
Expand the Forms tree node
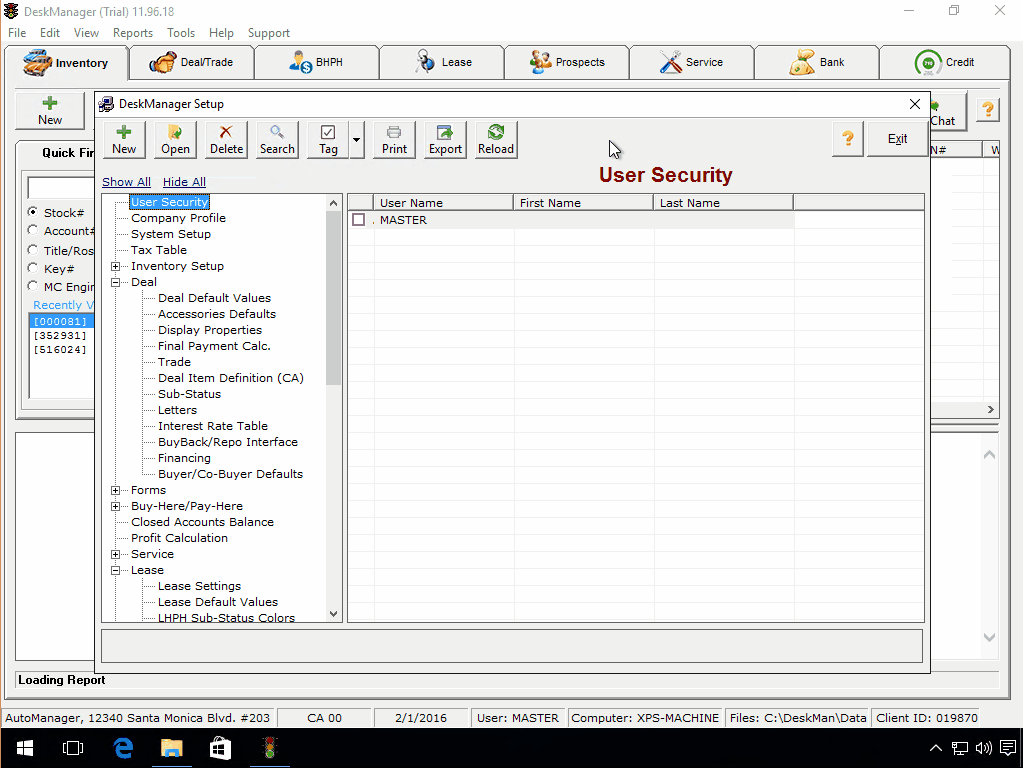tap(115, 490)
